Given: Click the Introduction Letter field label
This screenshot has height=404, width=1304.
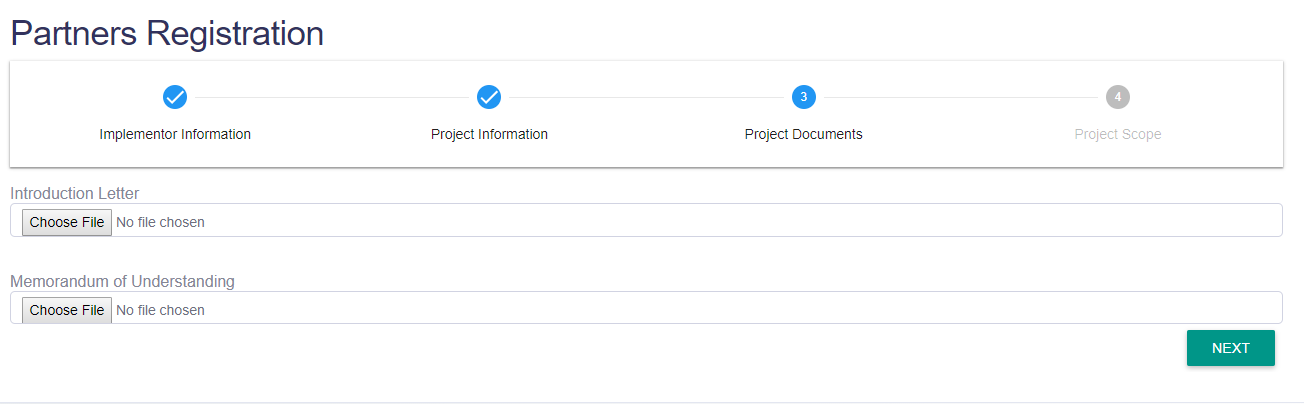Looking at the screenshot, I should pyautogui.click(x=75, y=193).
